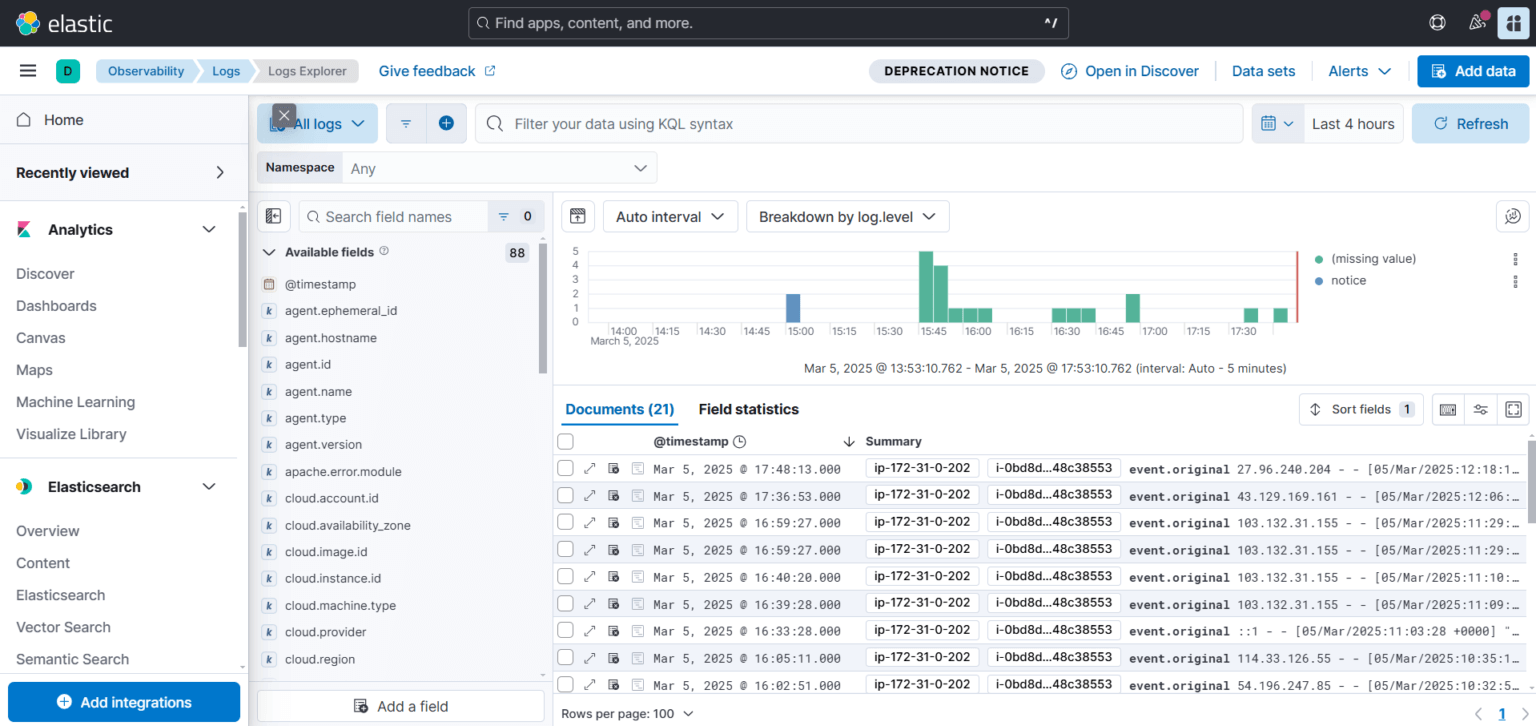The height and width of the screenshot is (726, 1536).
Task: Select the checkbox on the first document row
Action: 565,468
